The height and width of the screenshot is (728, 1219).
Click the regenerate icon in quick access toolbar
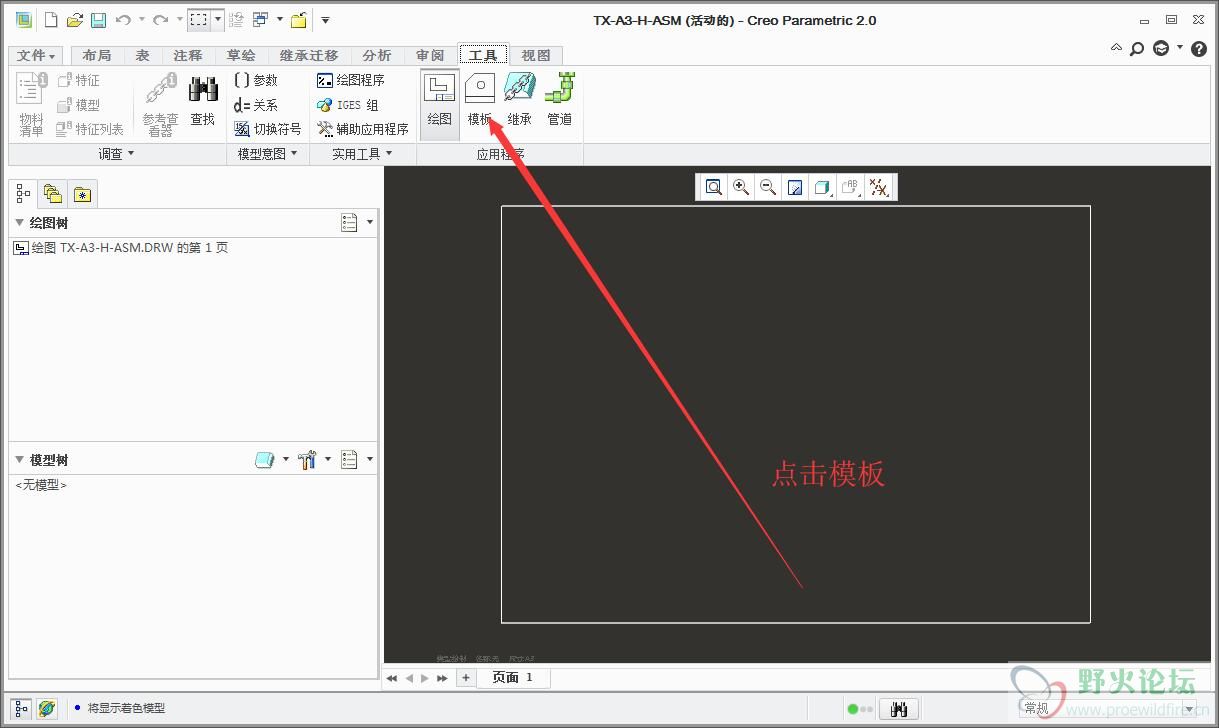(237, 20)
